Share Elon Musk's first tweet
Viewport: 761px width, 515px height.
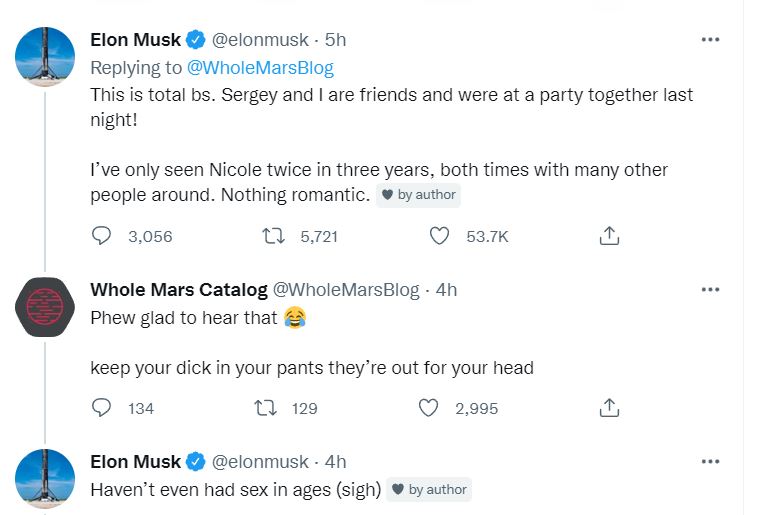coord(609,237)
